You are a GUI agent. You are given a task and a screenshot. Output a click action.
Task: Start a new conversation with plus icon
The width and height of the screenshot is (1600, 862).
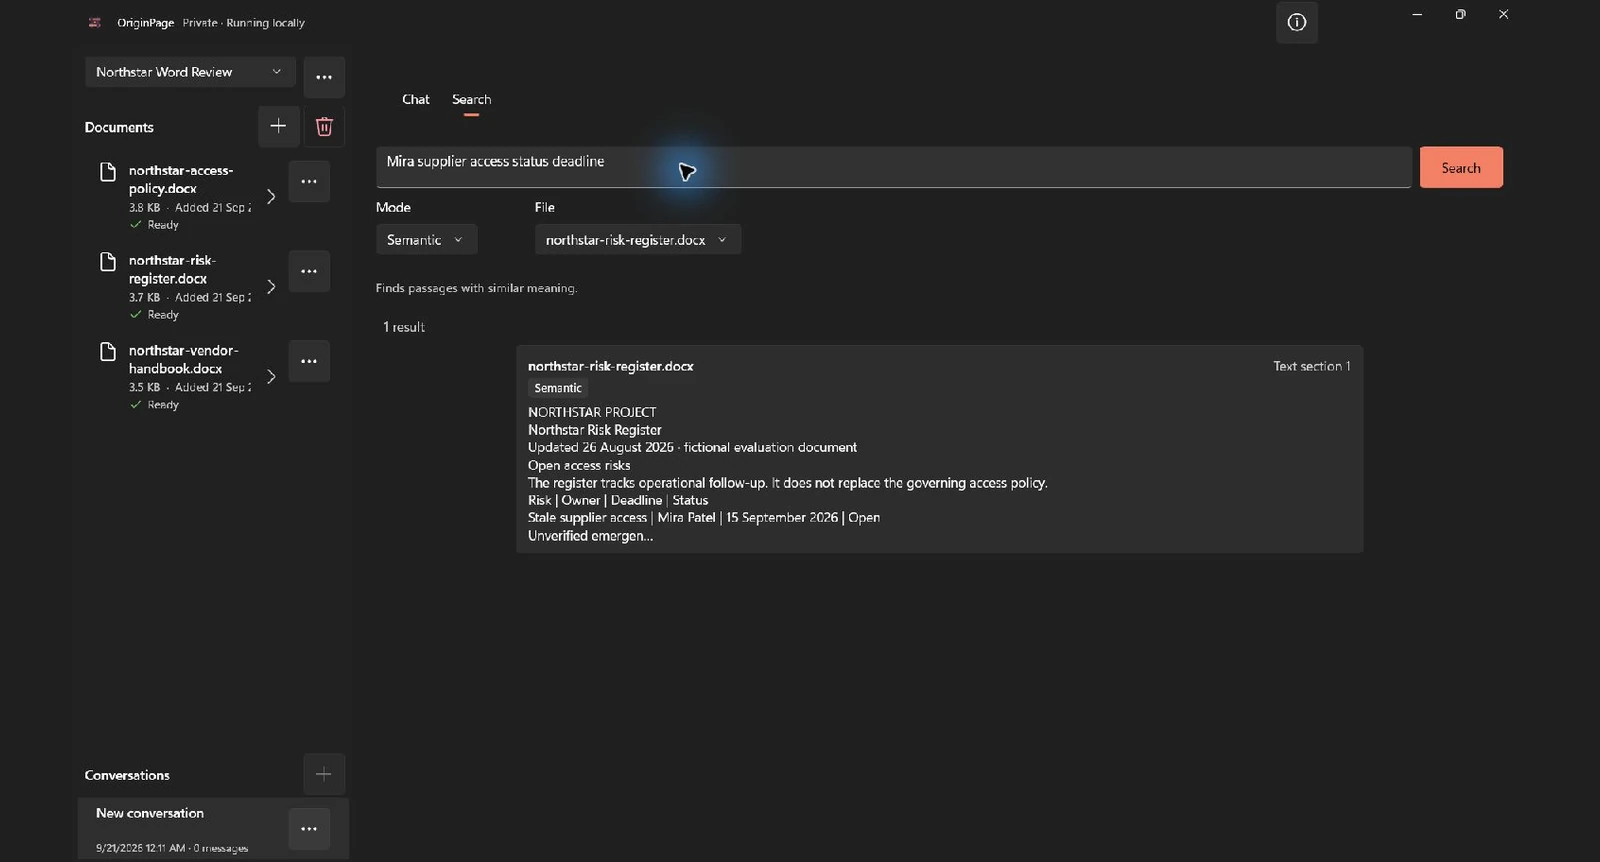324,774
